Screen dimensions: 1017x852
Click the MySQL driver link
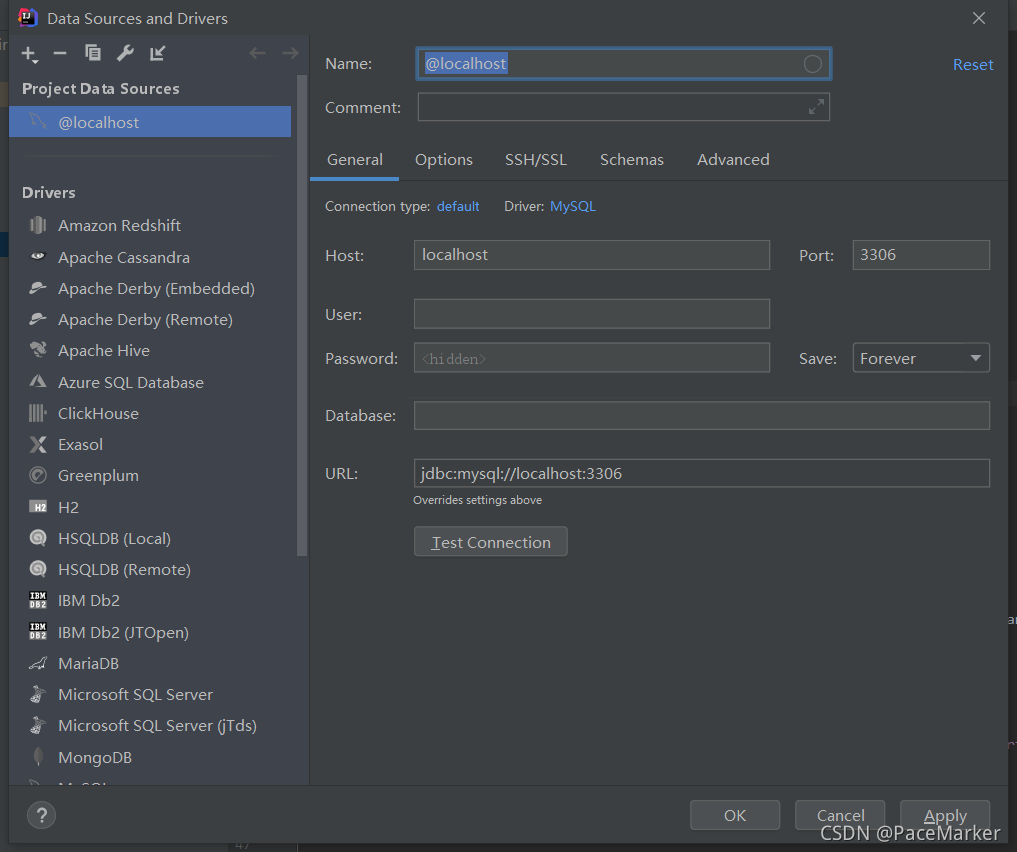pos(573,206)
